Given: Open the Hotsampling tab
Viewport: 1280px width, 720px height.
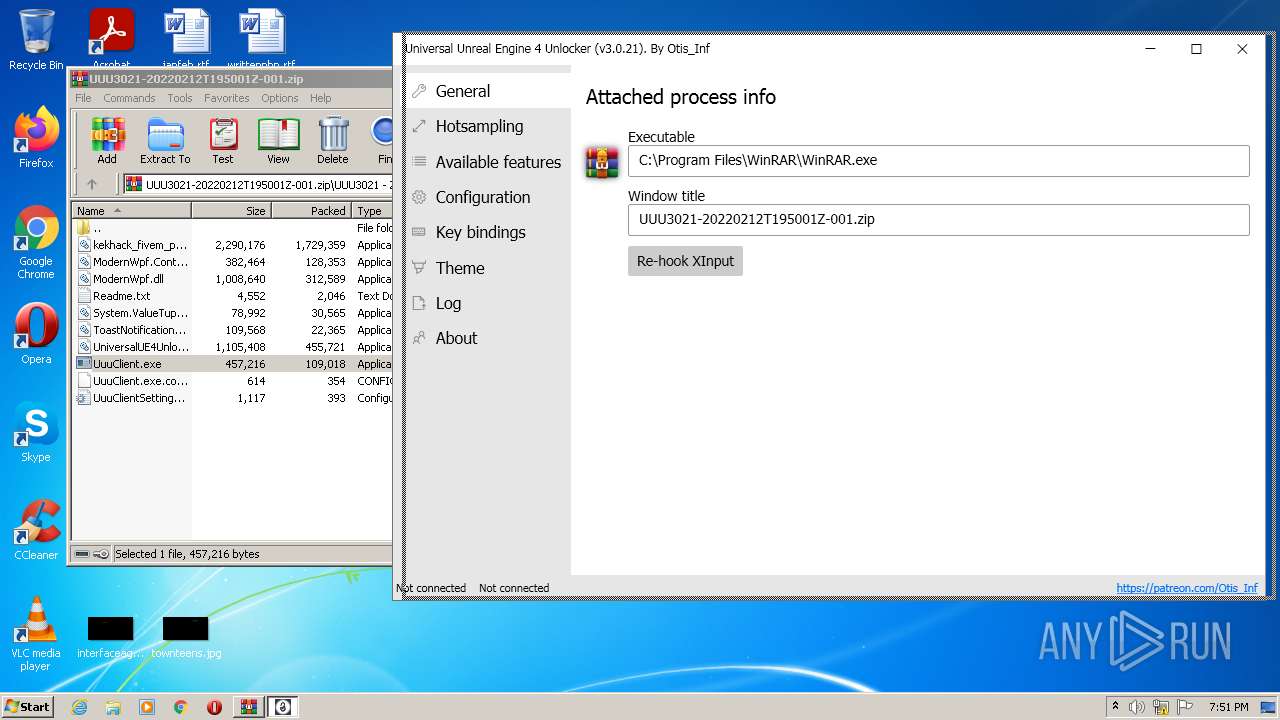Looking at the screenshot, I should pyautogui.click(x=488, y=126).
